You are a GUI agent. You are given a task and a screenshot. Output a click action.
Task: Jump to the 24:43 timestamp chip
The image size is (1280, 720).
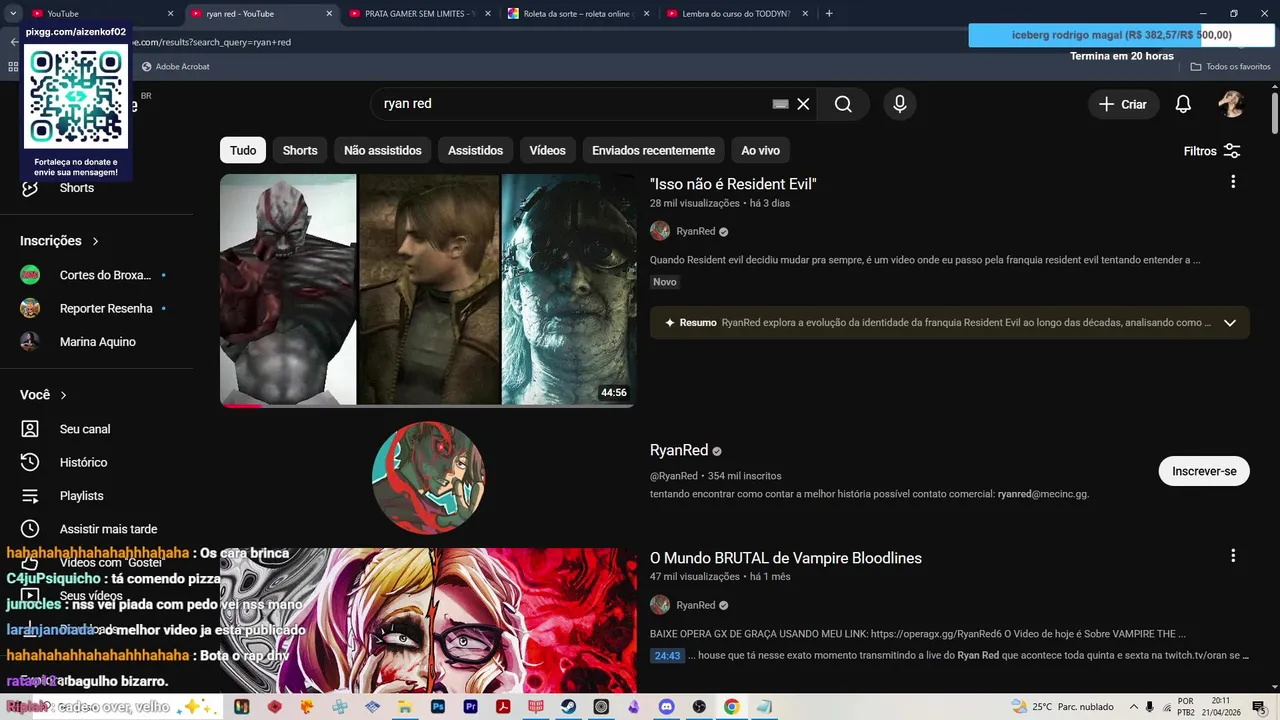tap(667, 656)
